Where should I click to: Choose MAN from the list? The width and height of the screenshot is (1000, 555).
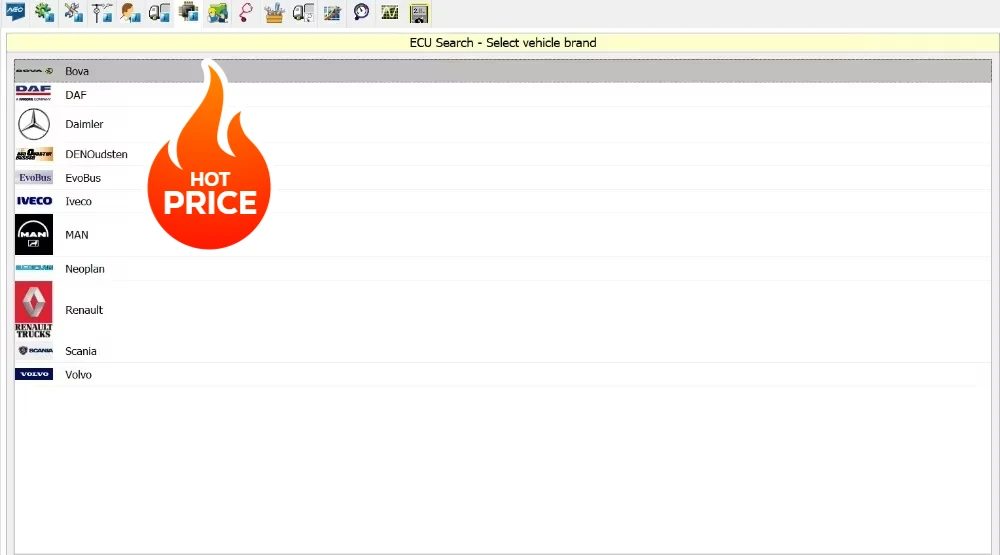point(503,235)
